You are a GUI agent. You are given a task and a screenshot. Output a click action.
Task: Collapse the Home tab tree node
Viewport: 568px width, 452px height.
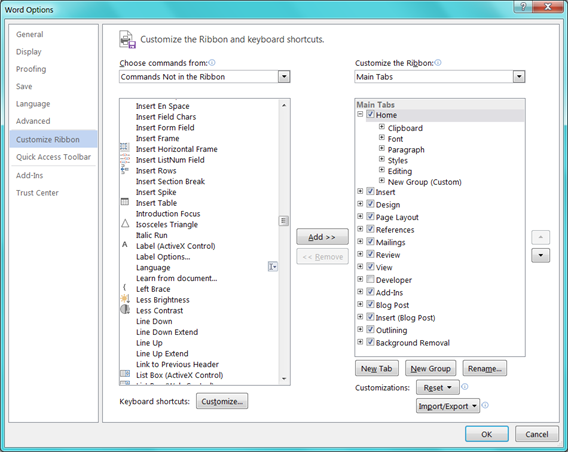[360, 114]
